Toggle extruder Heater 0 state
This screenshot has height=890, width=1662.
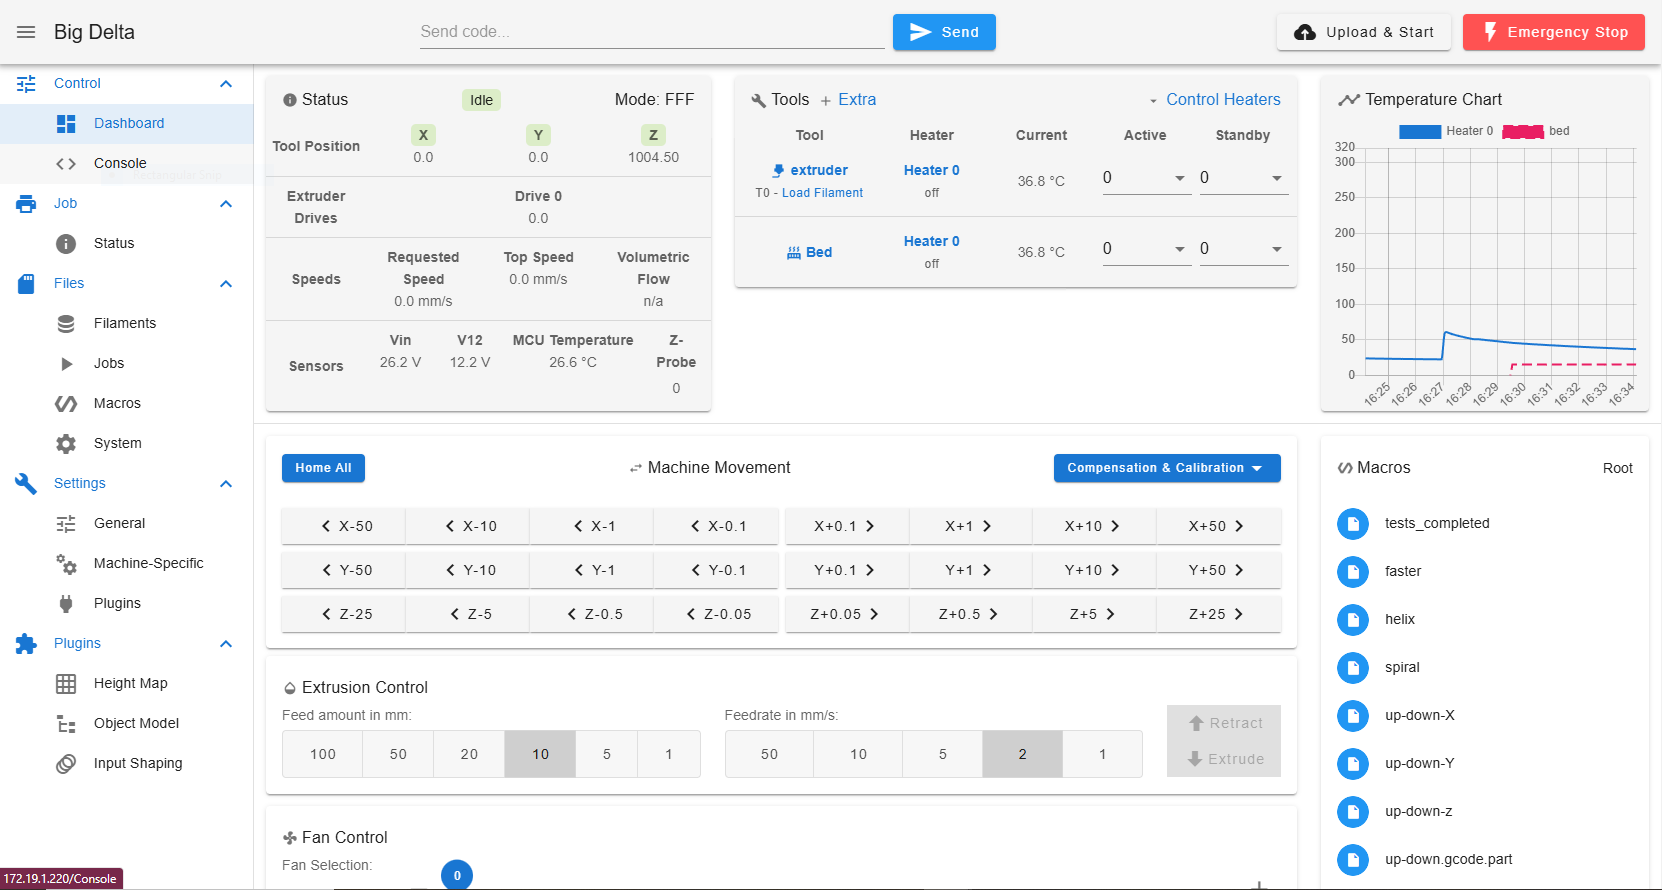tap(931, 170)
